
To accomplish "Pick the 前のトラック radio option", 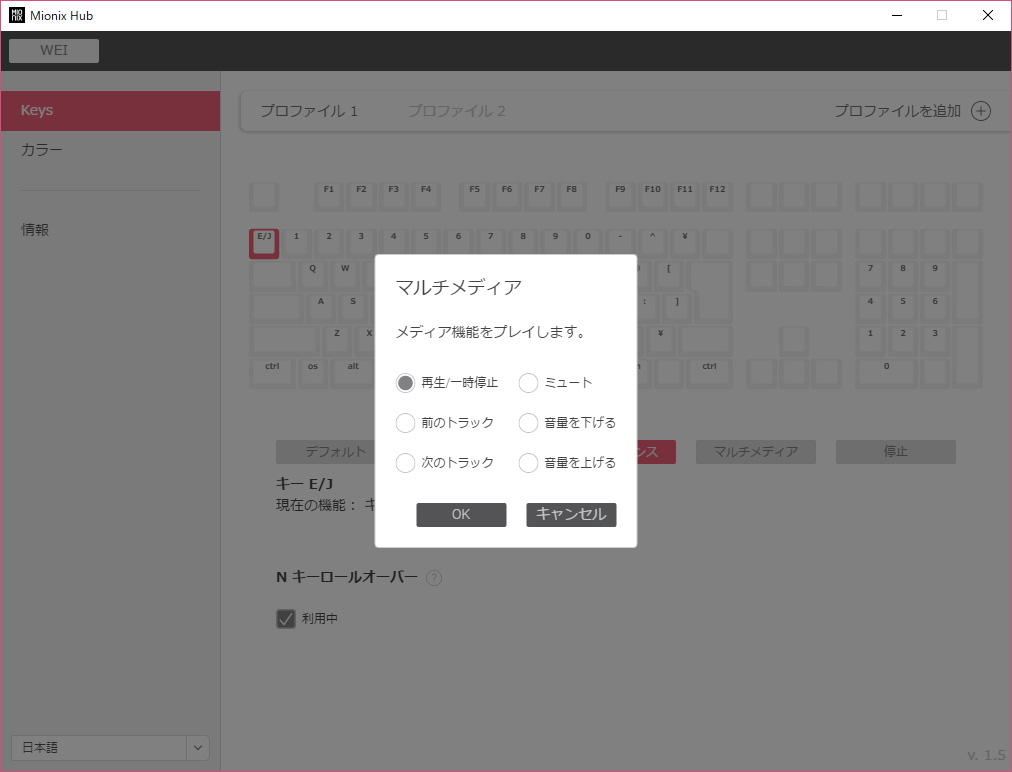I will coord(405,423).
